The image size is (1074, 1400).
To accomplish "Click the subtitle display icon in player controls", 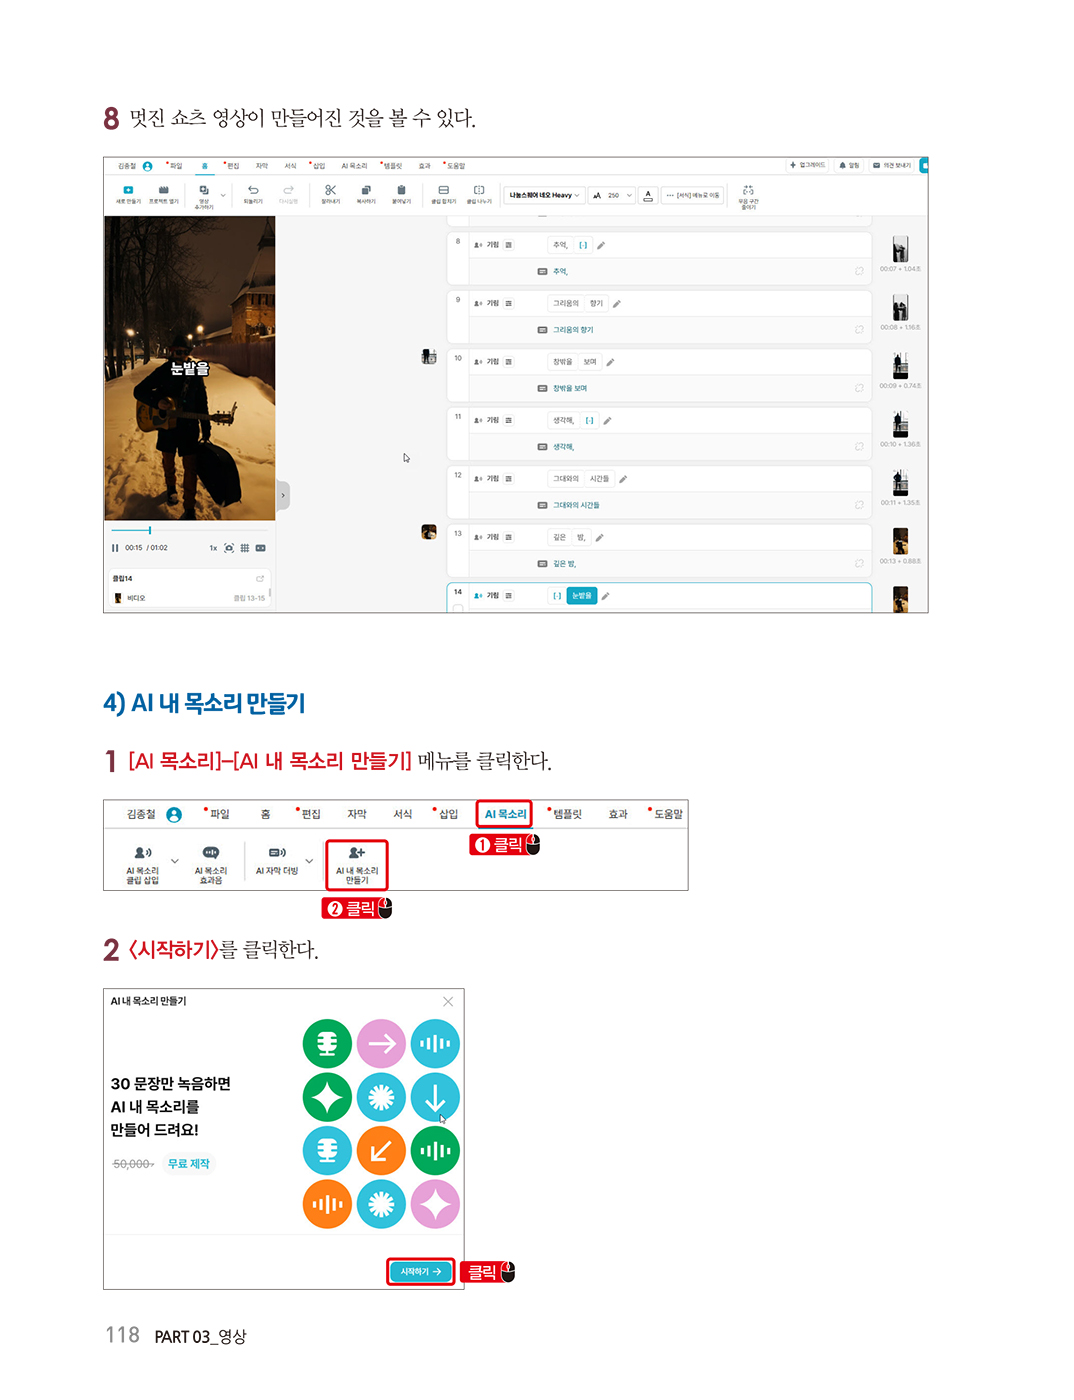I will pyautogui.click(x=261, y=548).
